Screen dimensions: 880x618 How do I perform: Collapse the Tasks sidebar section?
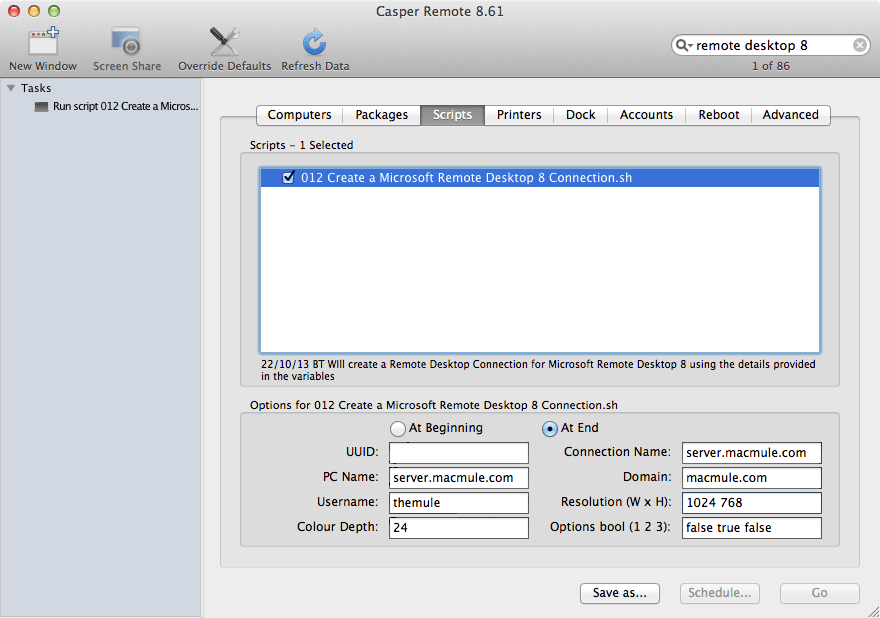pyautogui.click(x=10, y=87)
